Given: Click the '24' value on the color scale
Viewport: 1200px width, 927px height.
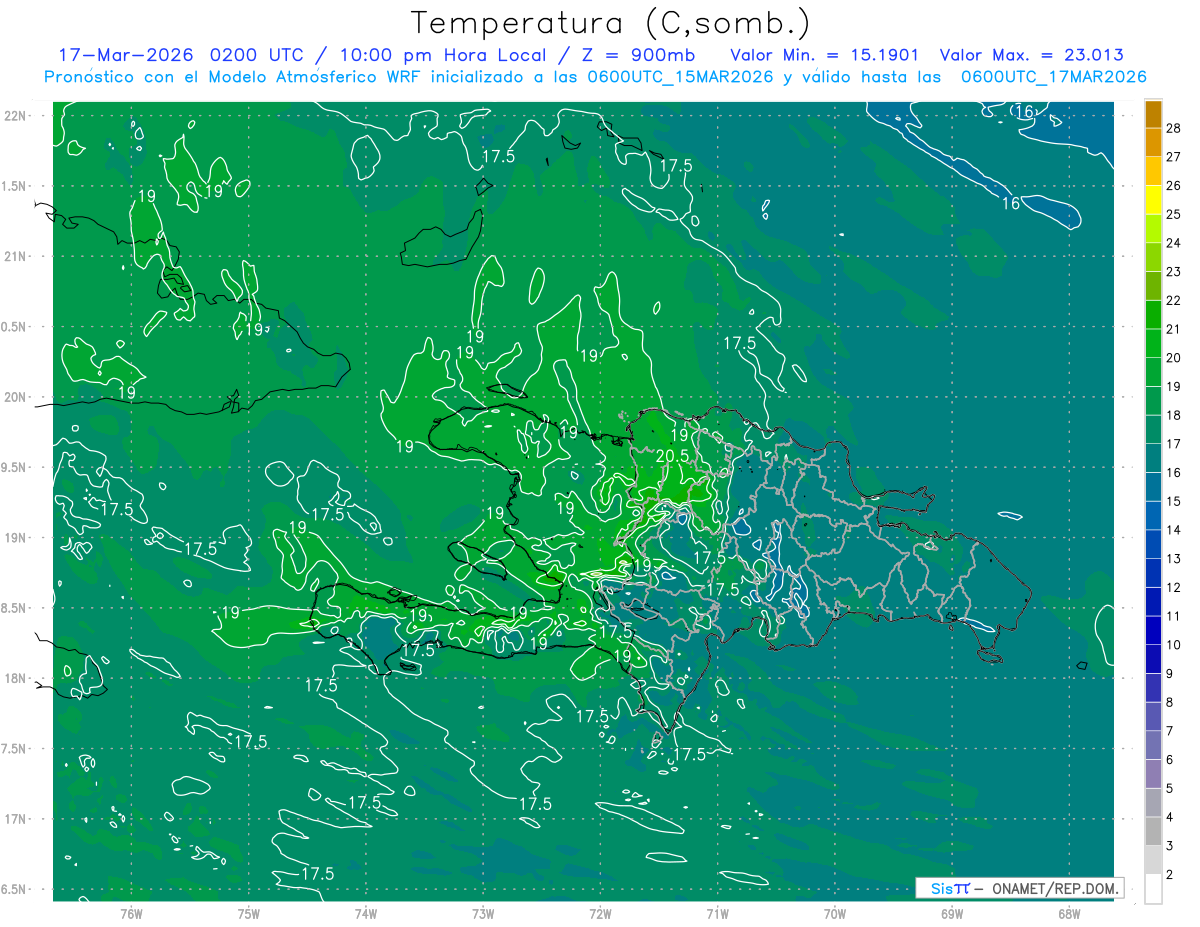Looking at the screenshot, I should coord(1174,243).
